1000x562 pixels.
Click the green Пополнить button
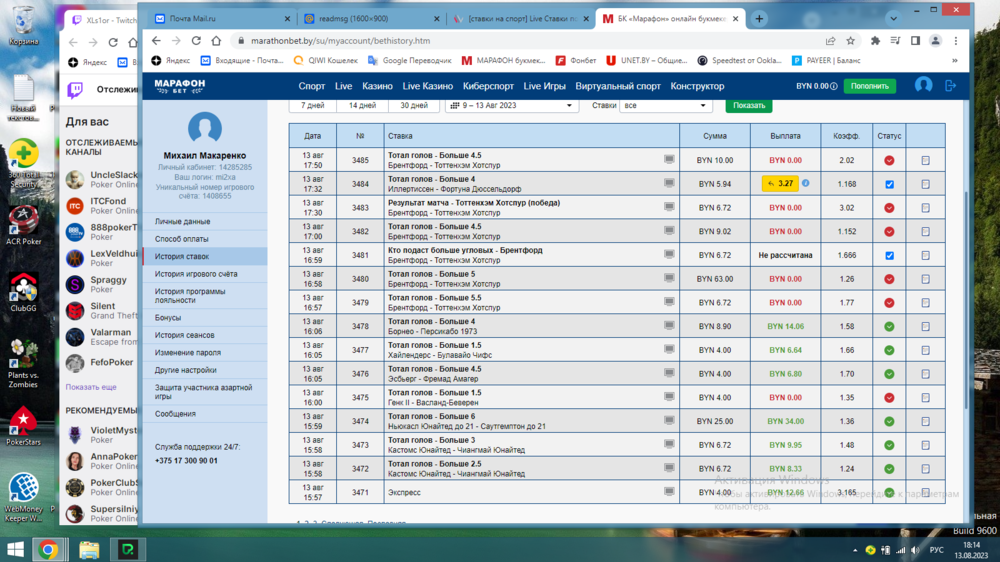pos(869,86)
